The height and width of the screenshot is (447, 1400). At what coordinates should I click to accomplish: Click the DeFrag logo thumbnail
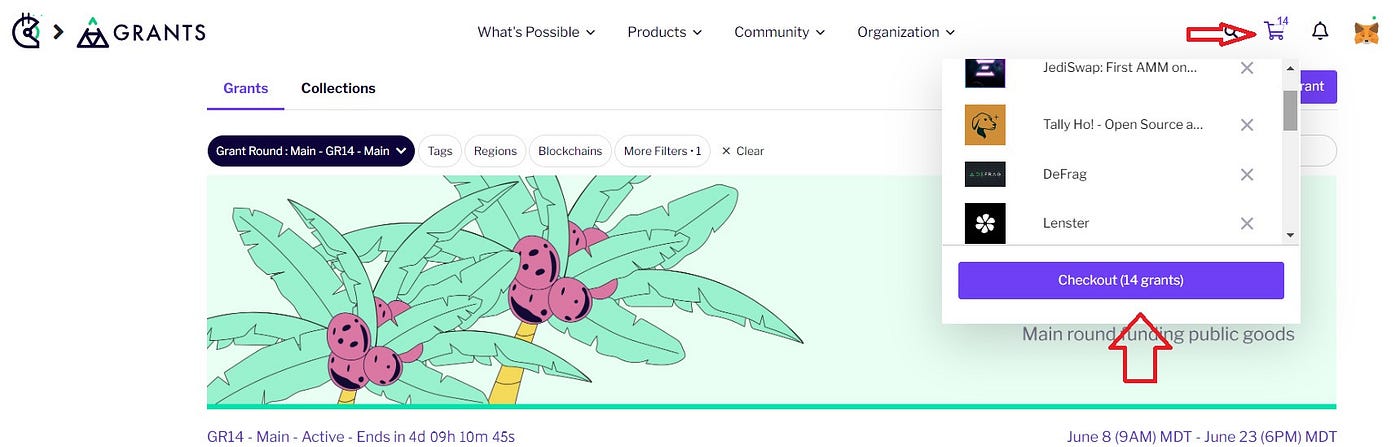click(x=985, y=174)
